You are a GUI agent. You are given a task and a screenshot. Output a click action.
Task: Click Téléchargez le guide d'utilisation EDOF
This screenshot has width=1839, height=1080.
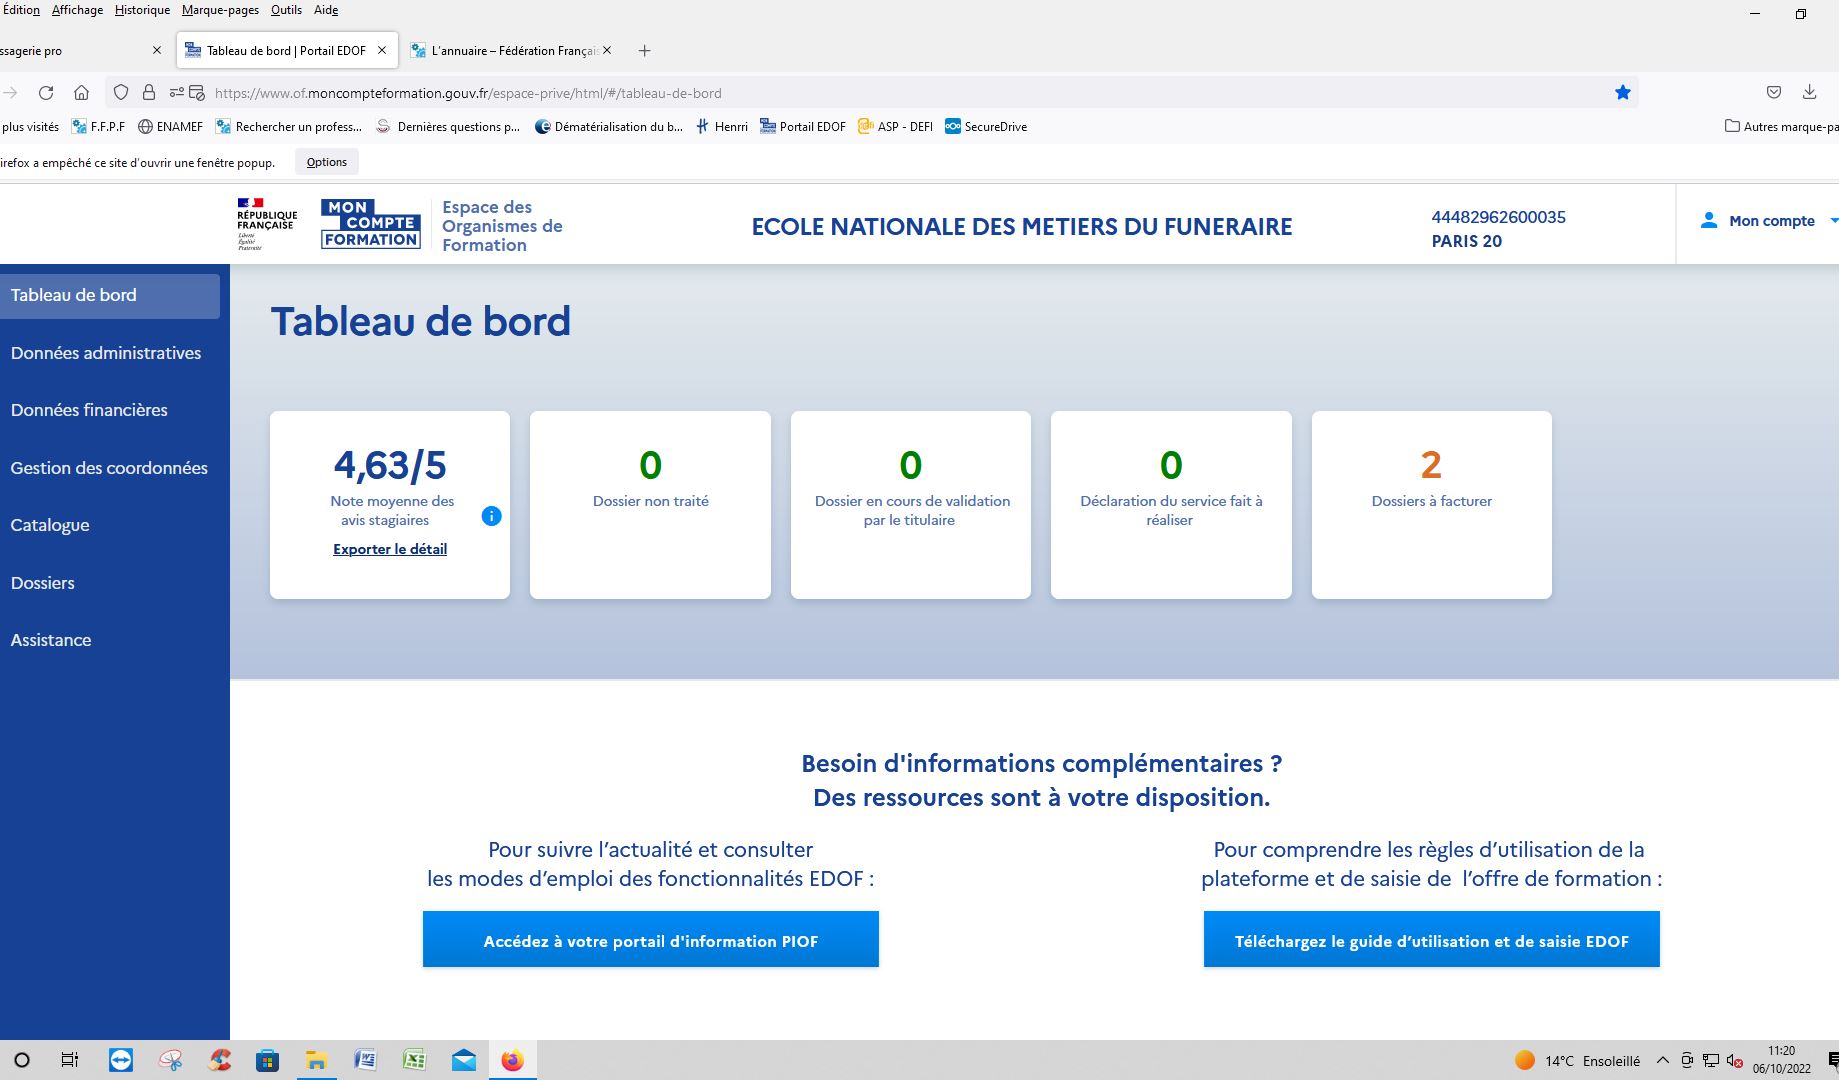1432,939
